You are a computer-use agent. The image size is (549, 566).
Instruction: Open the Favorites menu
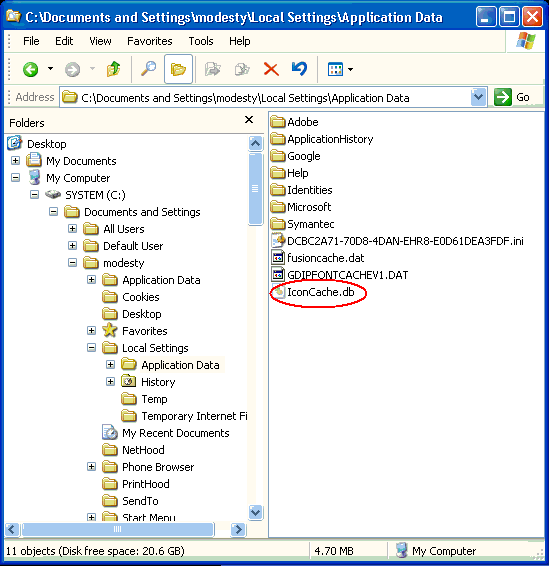pos(149,41)
